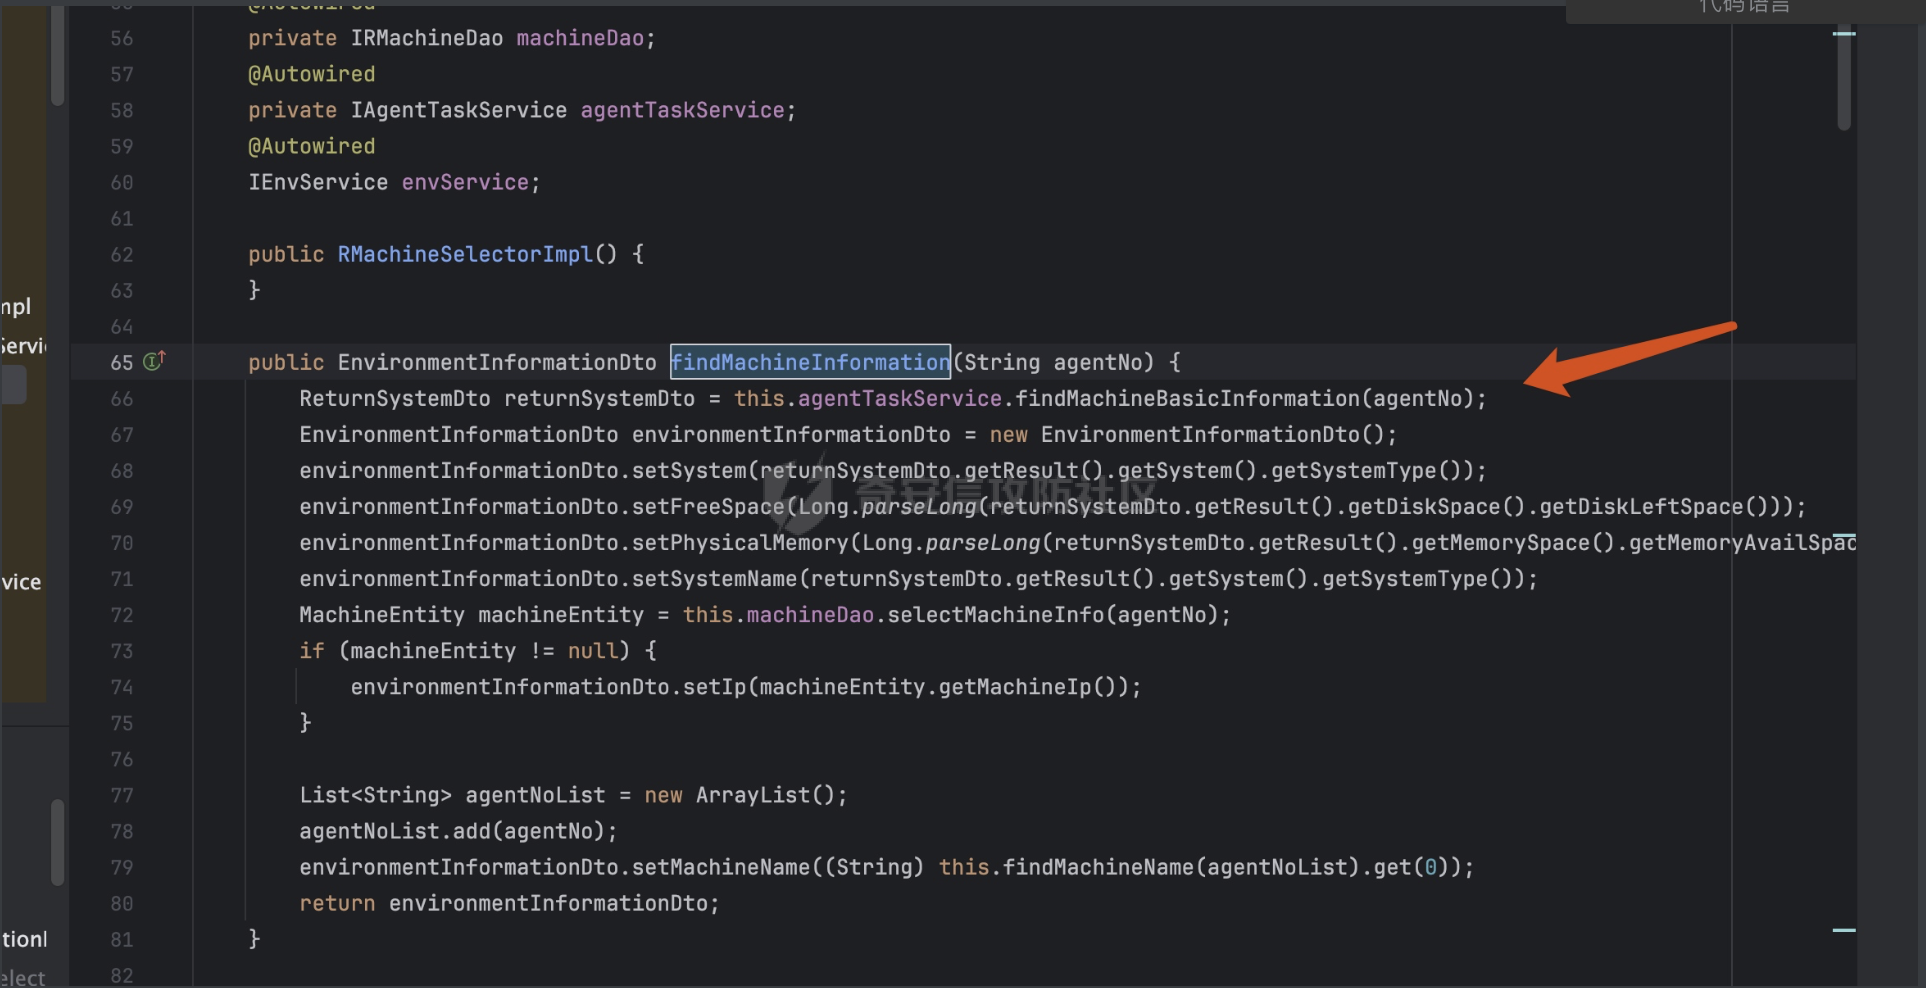Click line number 73 in the gutter
1926x988 pixels.
122,651
